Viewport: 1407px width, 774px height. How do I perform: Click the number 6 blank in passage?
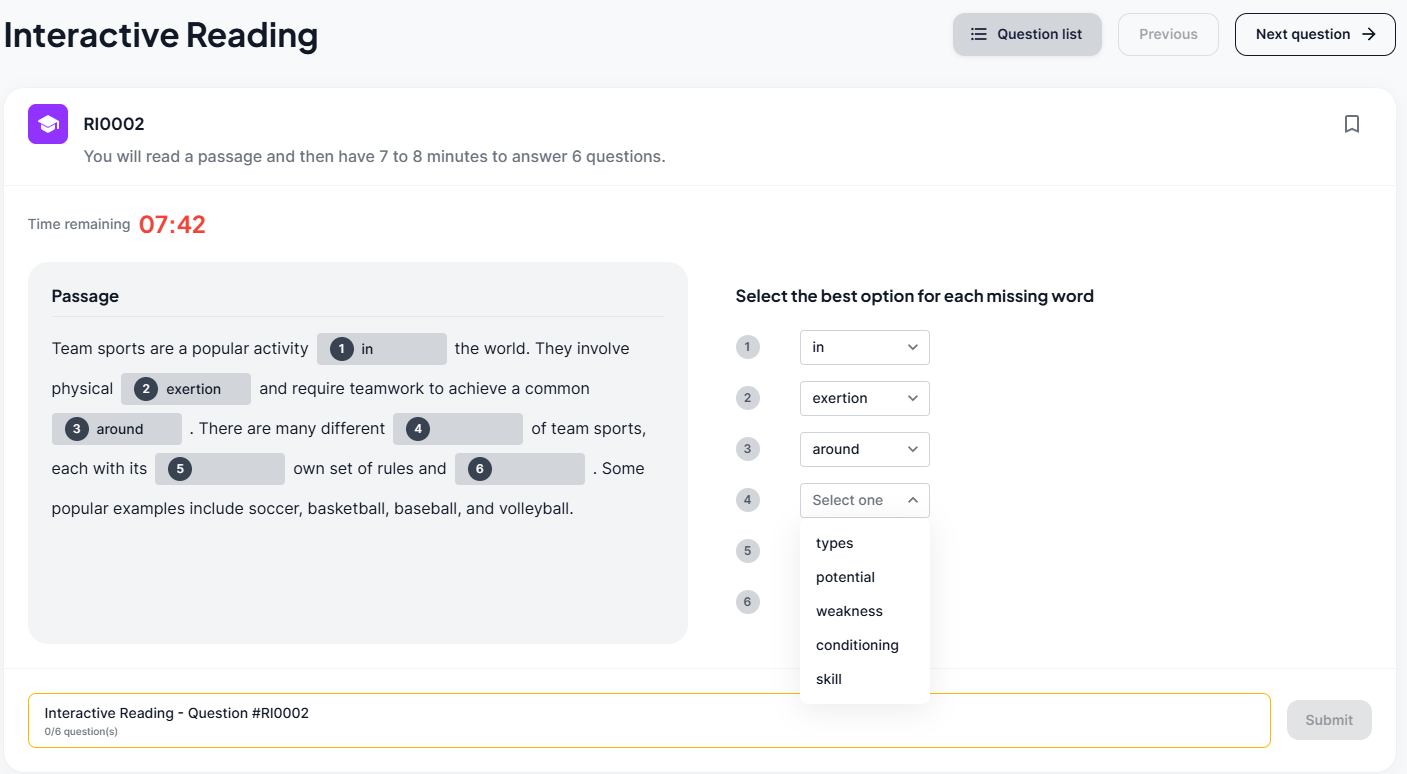(x=520, y=469)
